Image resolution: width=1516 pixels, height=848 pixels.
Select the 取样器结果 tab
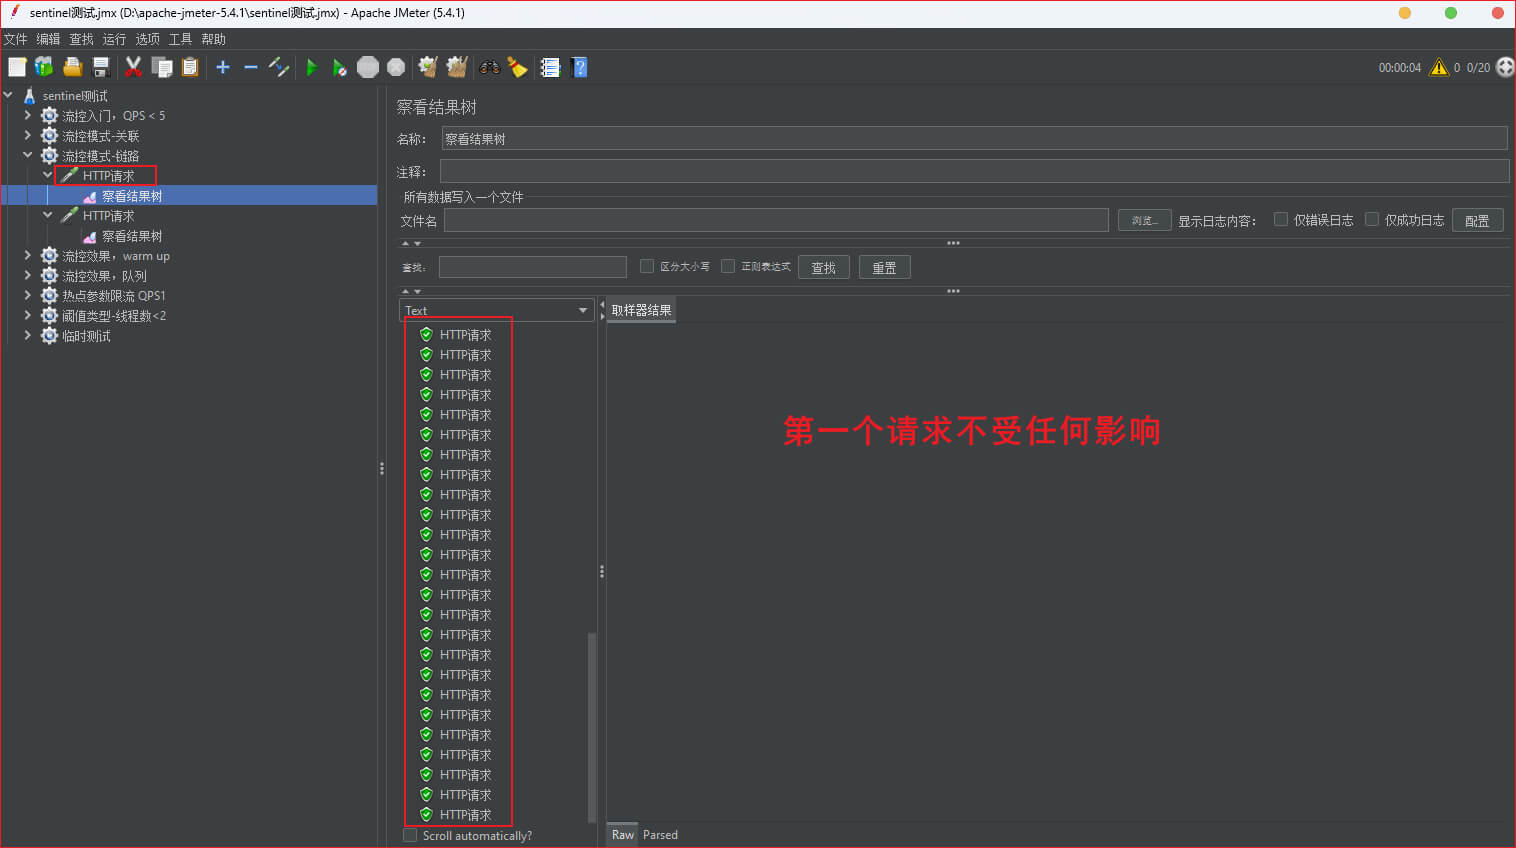pos(641,310)
